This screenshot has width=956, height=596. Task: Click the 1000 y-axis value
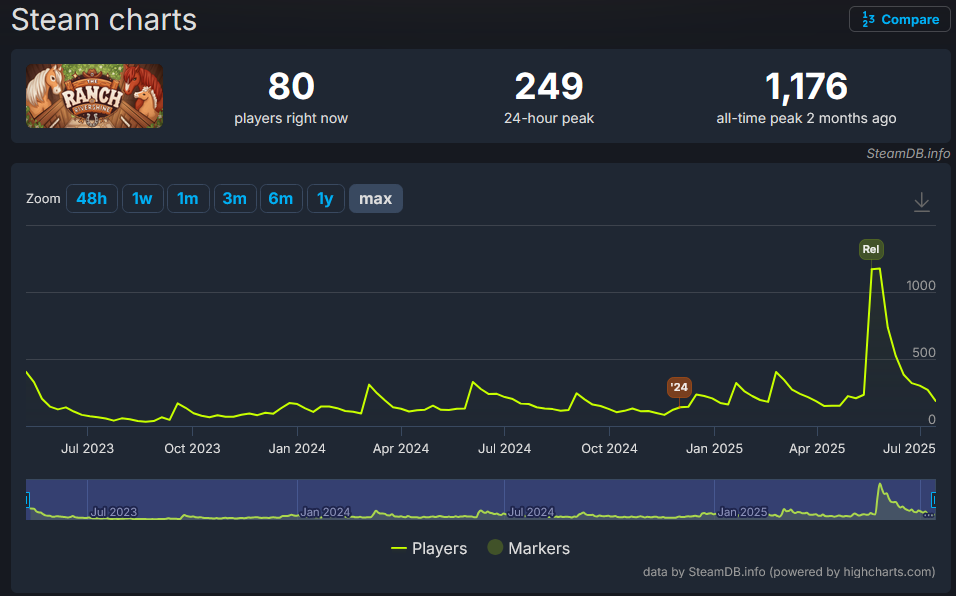[x=921, y=285]
